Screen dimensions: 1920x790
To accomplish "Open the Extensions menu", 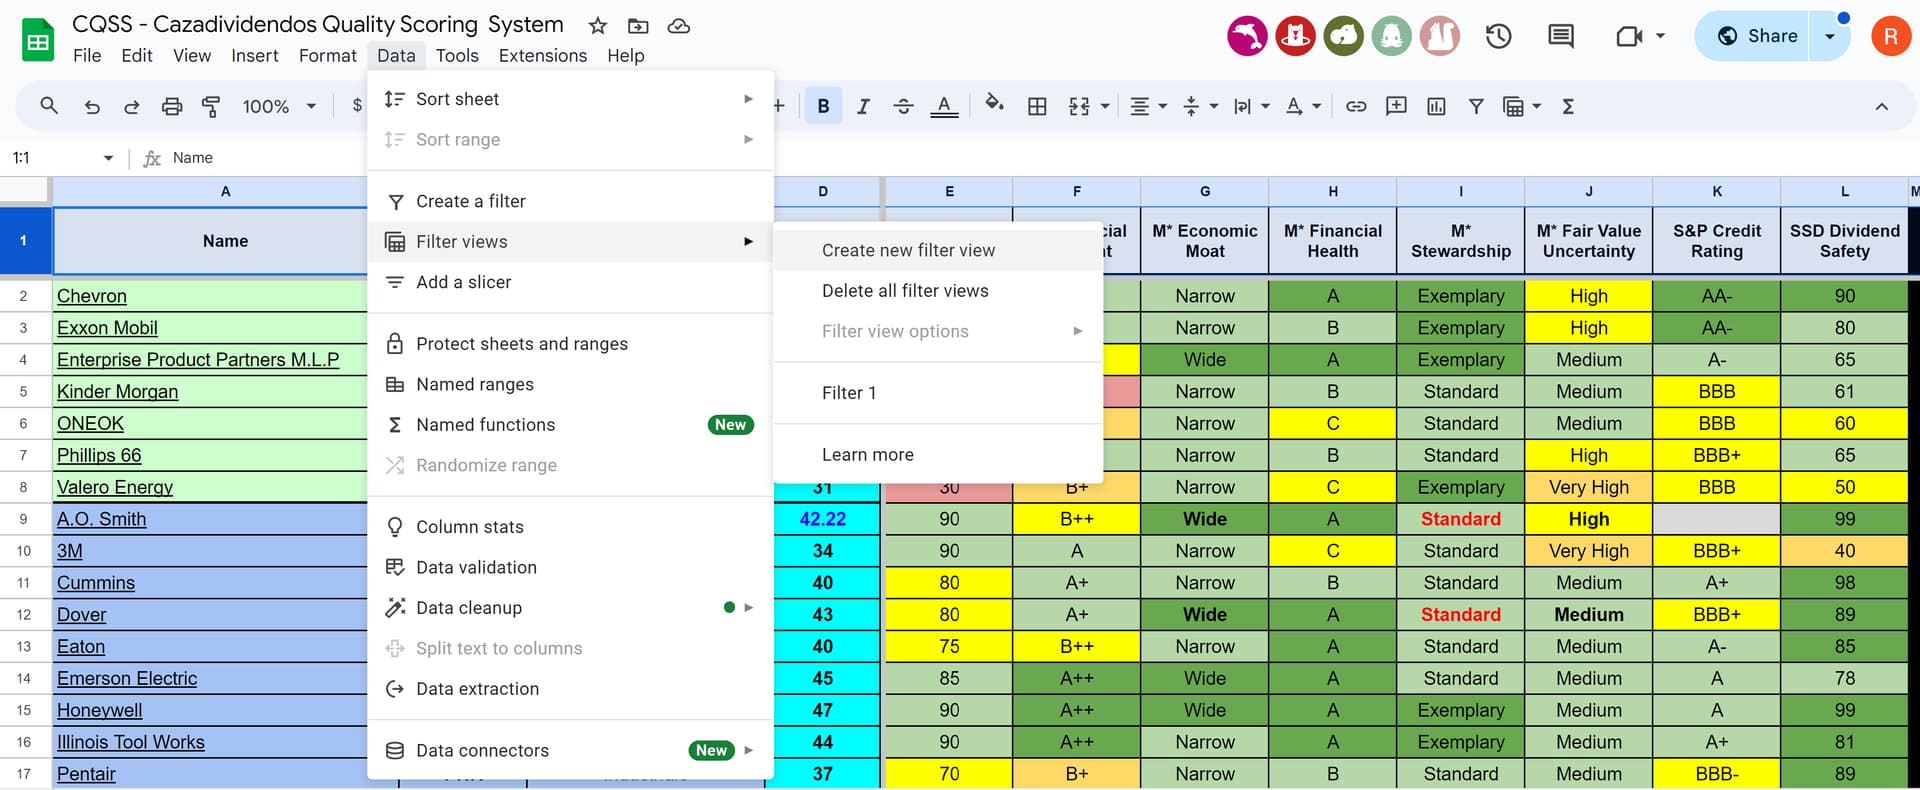I will tap(543, 56).
